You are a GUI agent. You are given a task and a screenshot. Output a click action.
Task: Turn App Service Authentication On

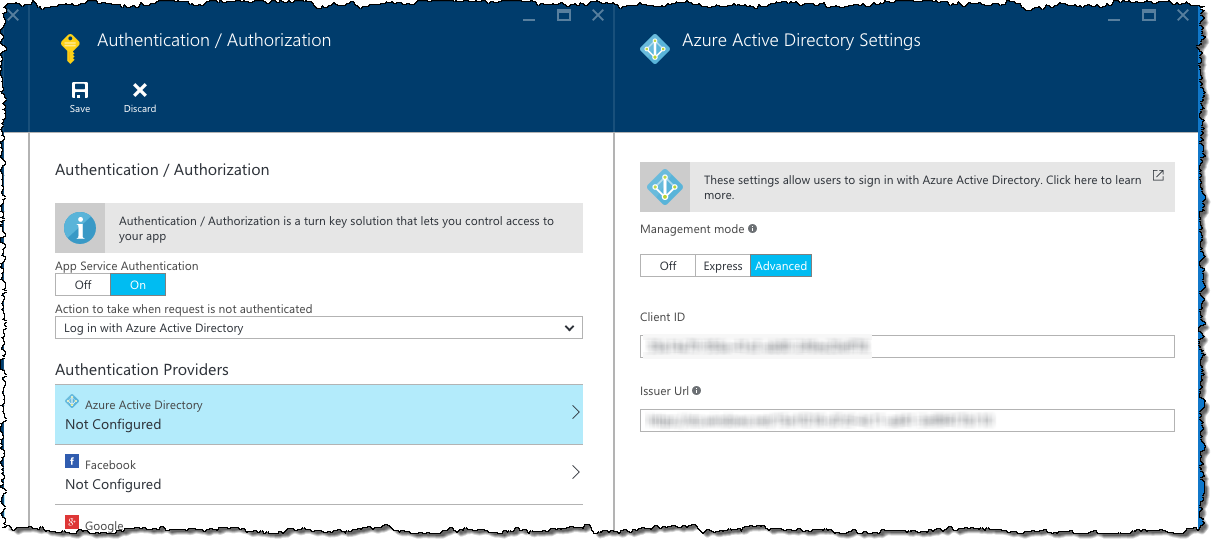(x=138, y=285)
